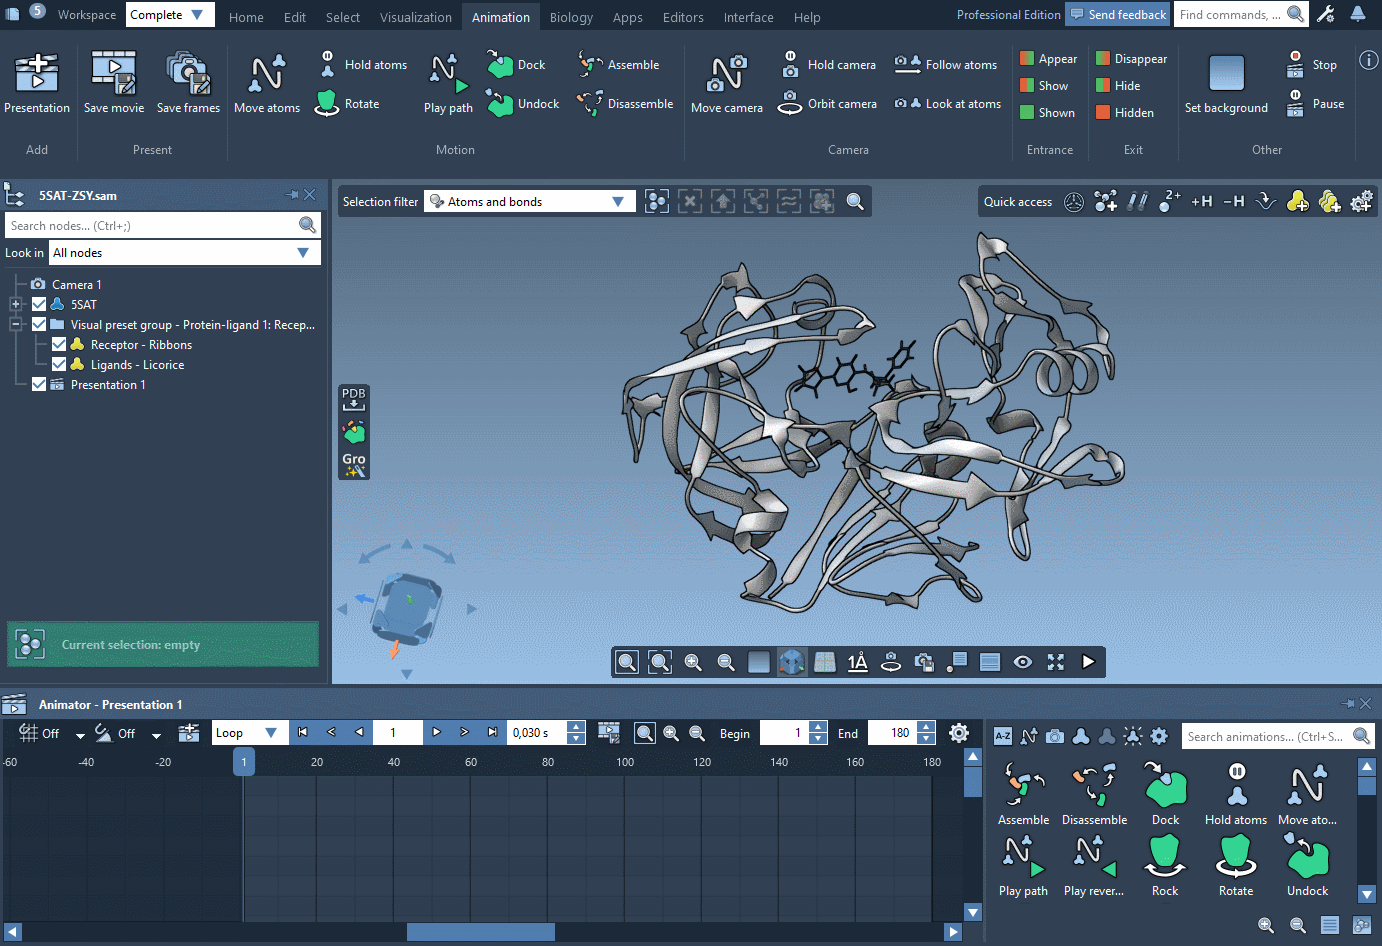Open the Loop mode dropdown in the Animator
The width and height of the screenshot is (1382, 946).
point(270,732)
